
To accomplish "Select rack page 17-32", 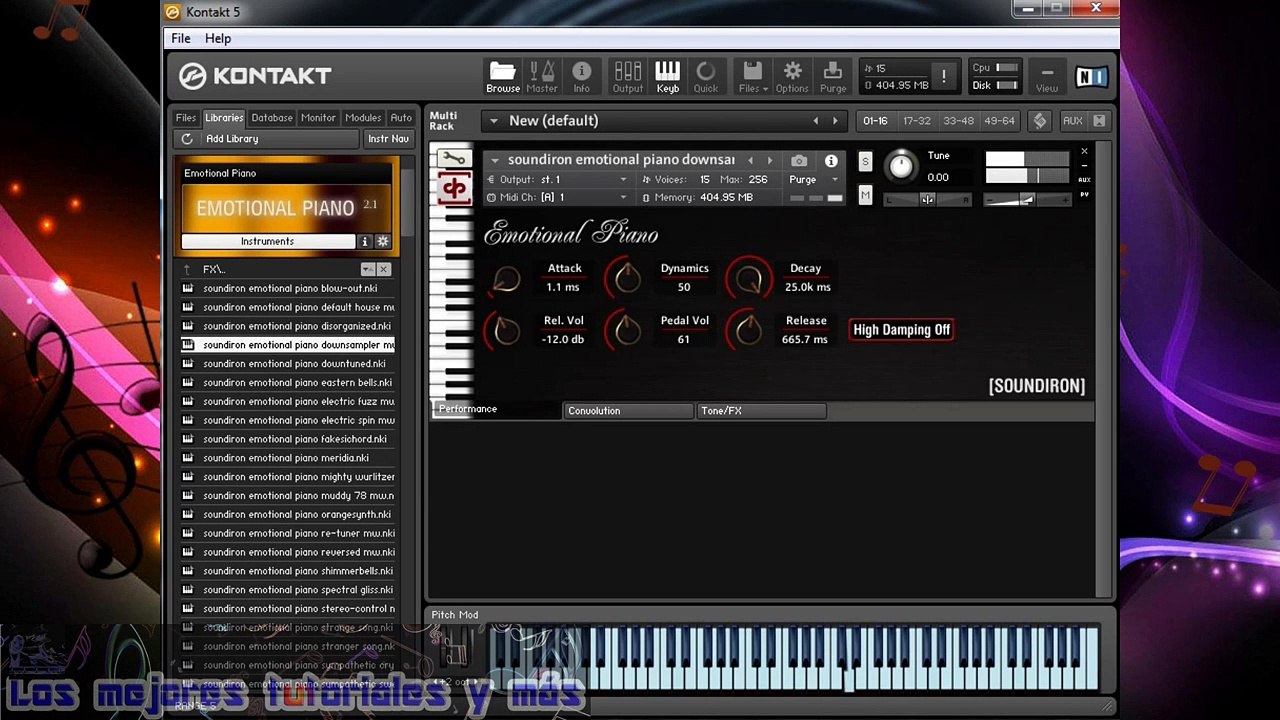I will pyautogui.click(x=916, y=120).
